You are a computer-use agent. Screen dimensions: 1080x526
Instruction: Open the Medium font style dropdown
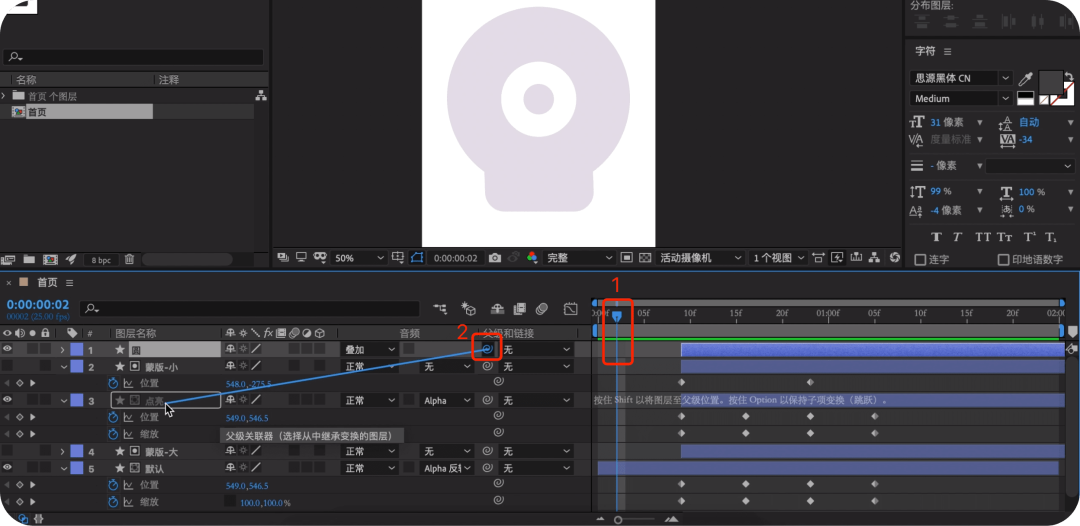(x=961, y=98)
